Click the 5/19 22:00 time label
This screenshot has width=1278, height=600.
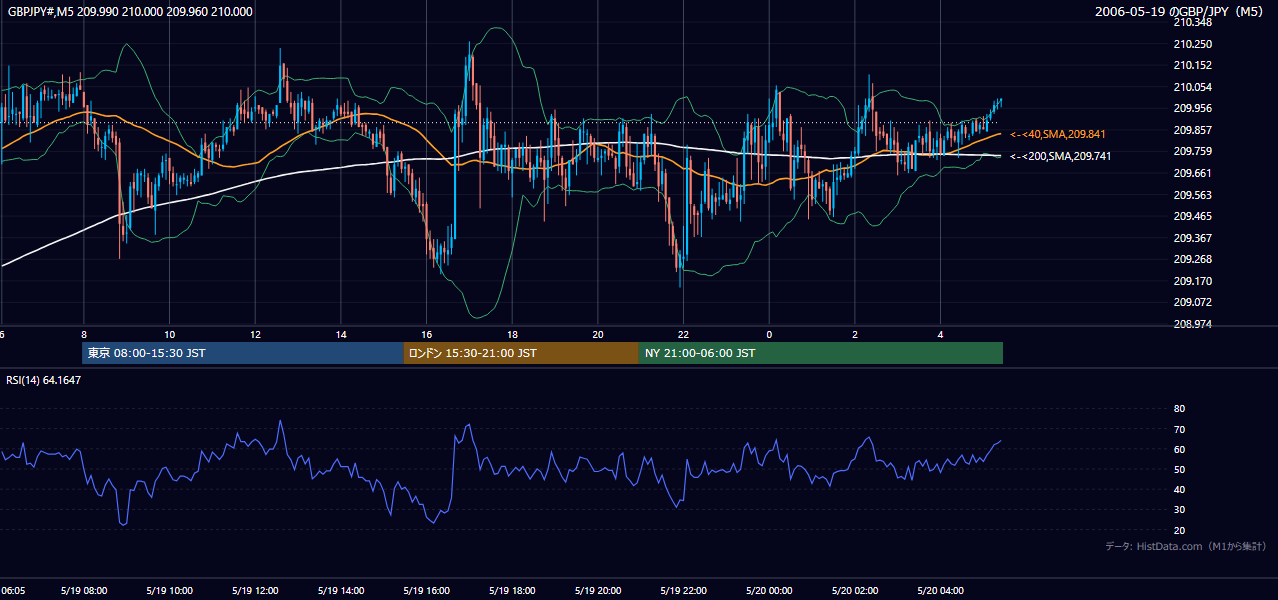(x=684, y=591)
